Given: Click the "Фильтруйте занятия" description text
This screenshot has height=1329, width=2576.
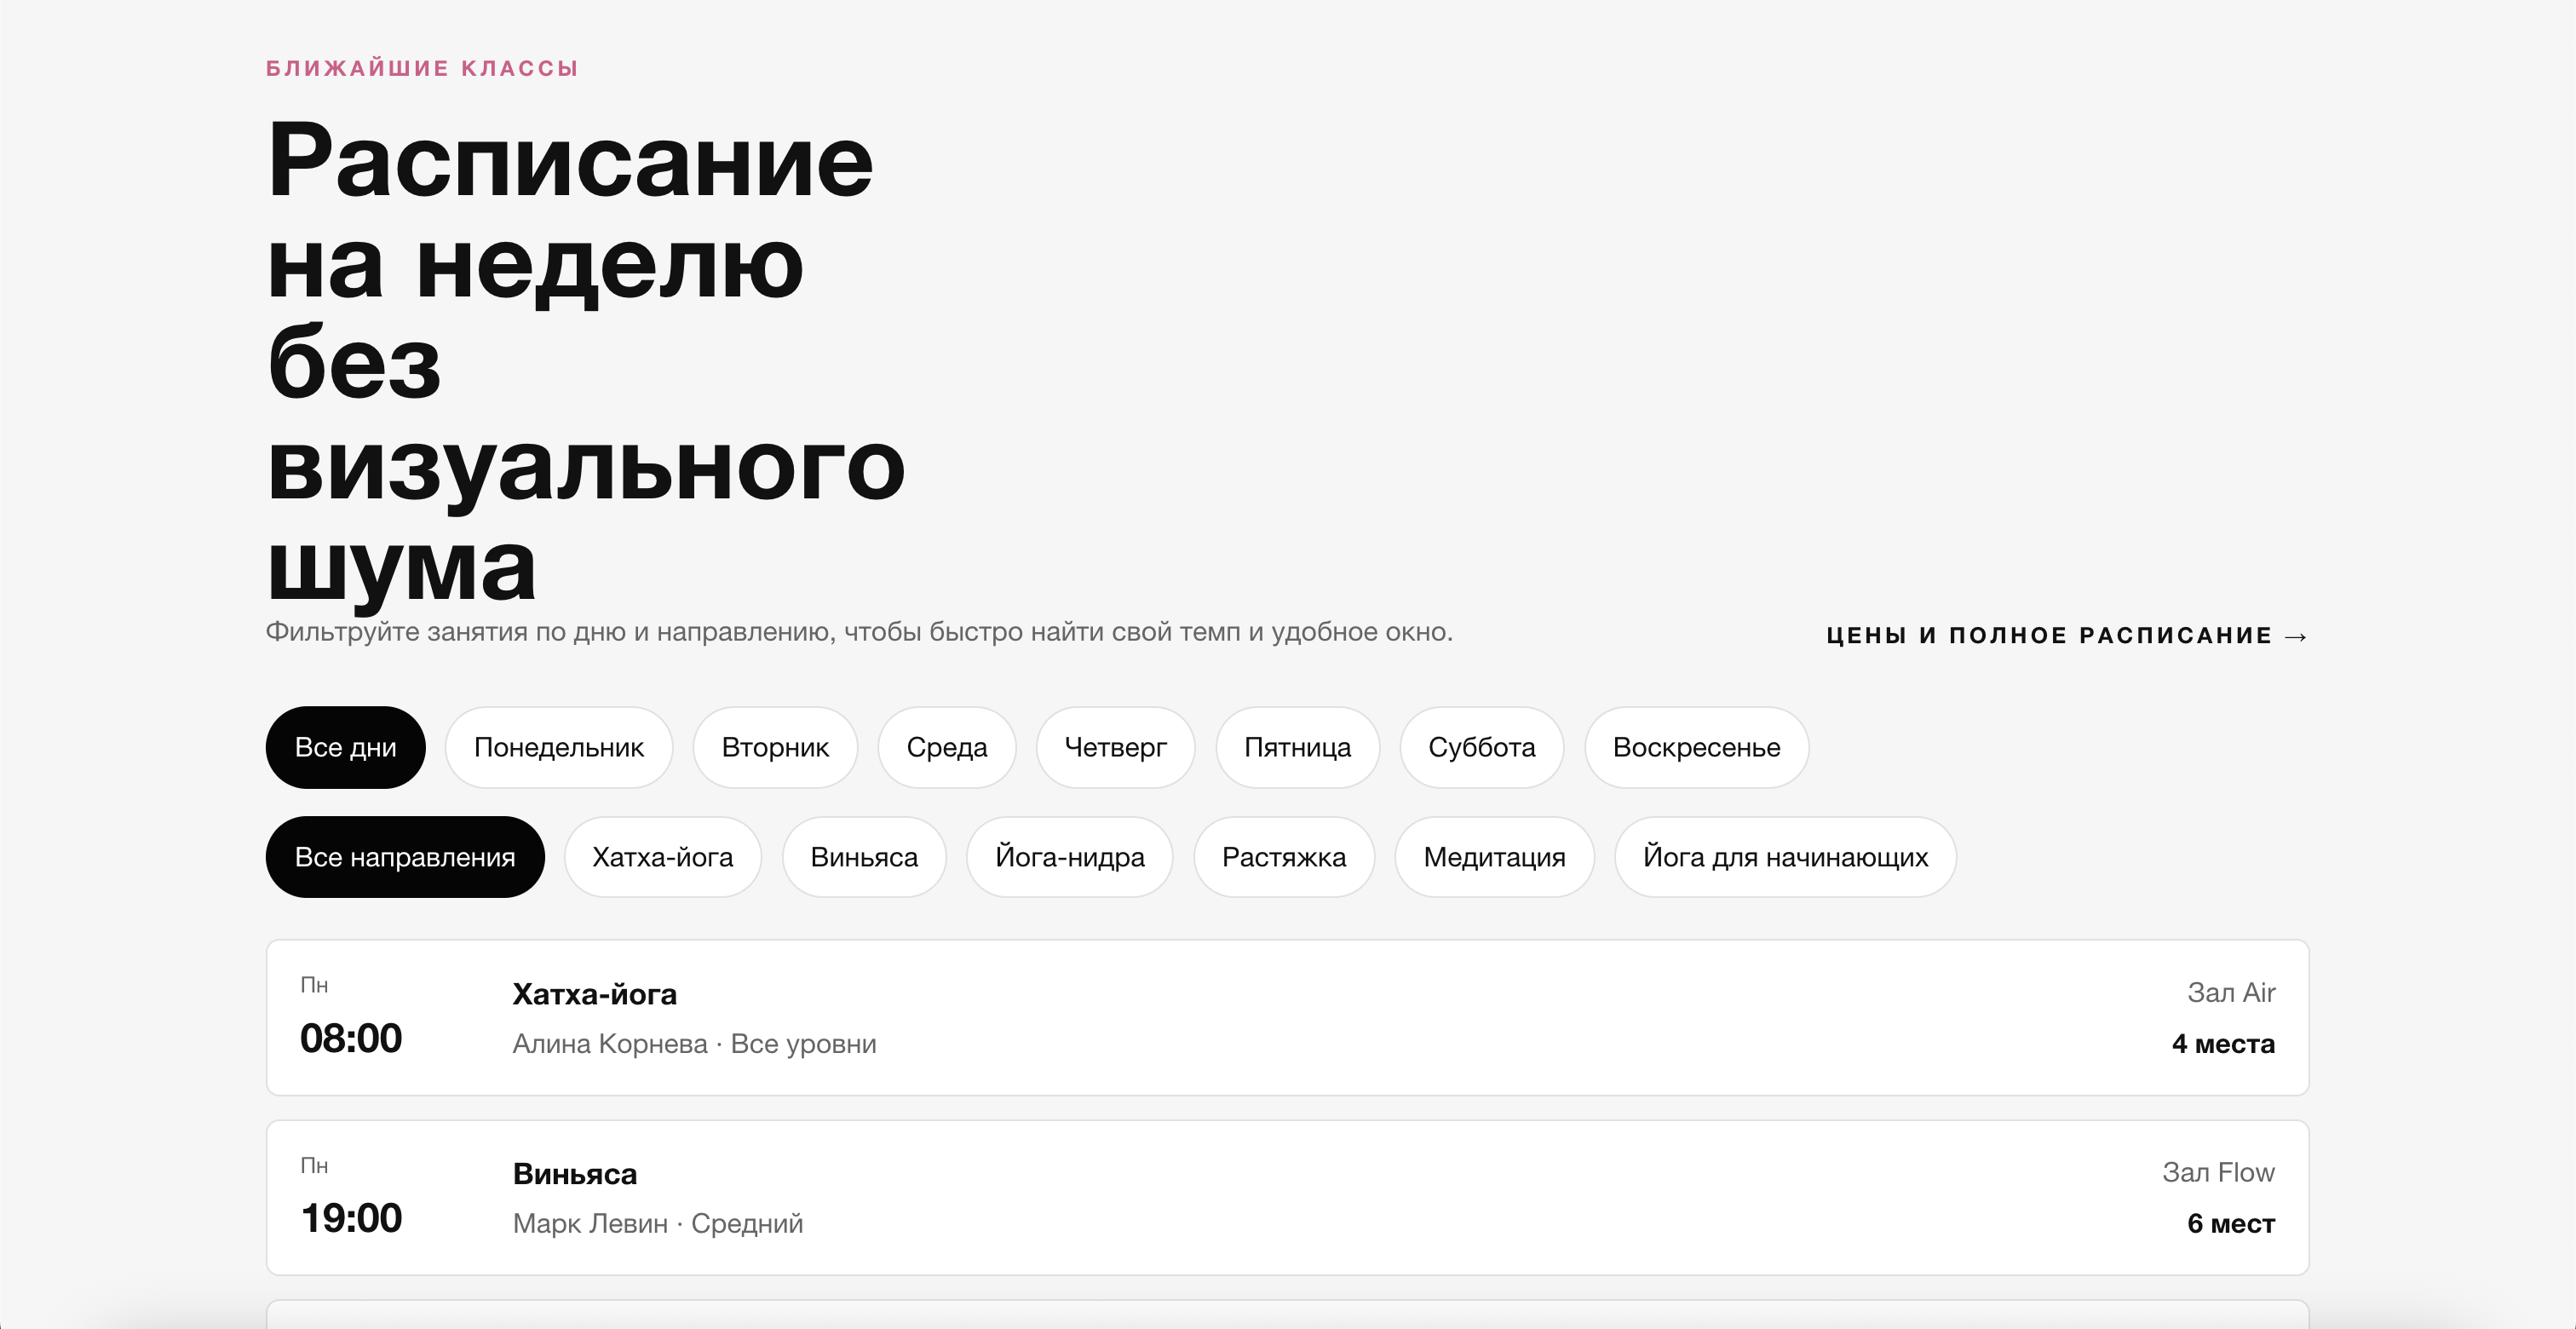Looking at the screenshot, I should point(859,632).
